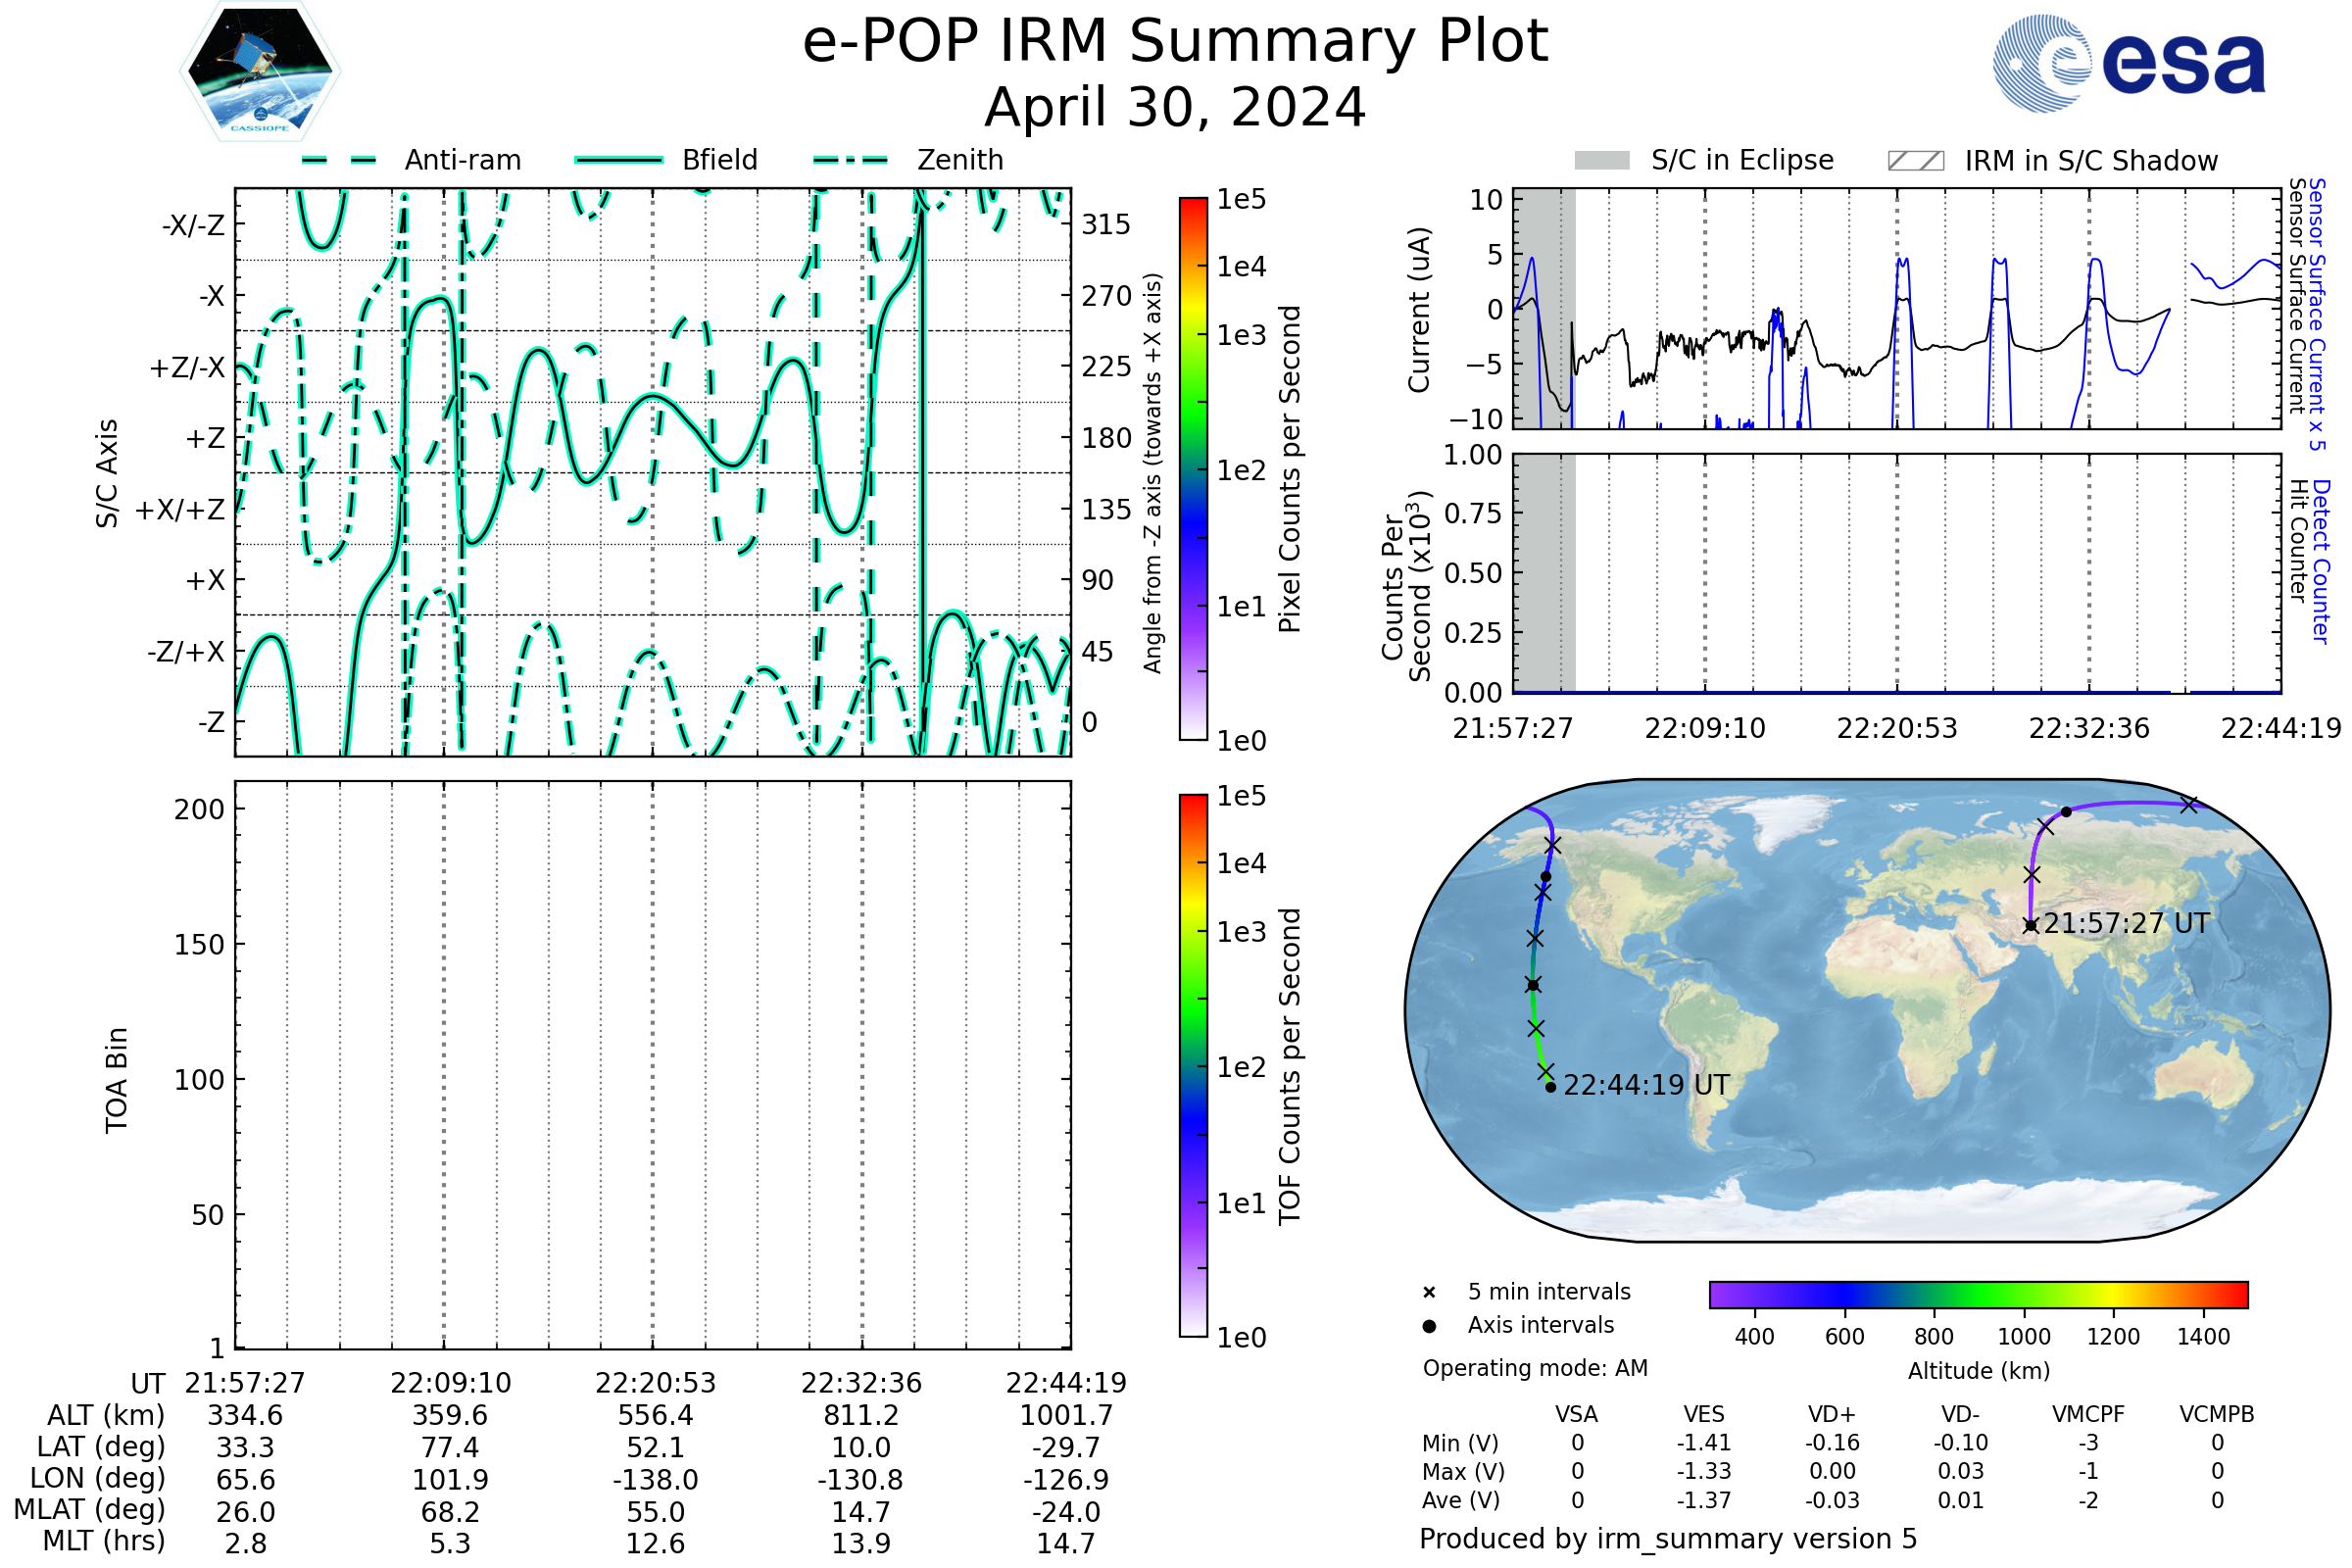Viewport: 2352px width, 1568px height.
Task: Click the e-POP IRM Summary Plot title
Action: tap(1175, 42)
